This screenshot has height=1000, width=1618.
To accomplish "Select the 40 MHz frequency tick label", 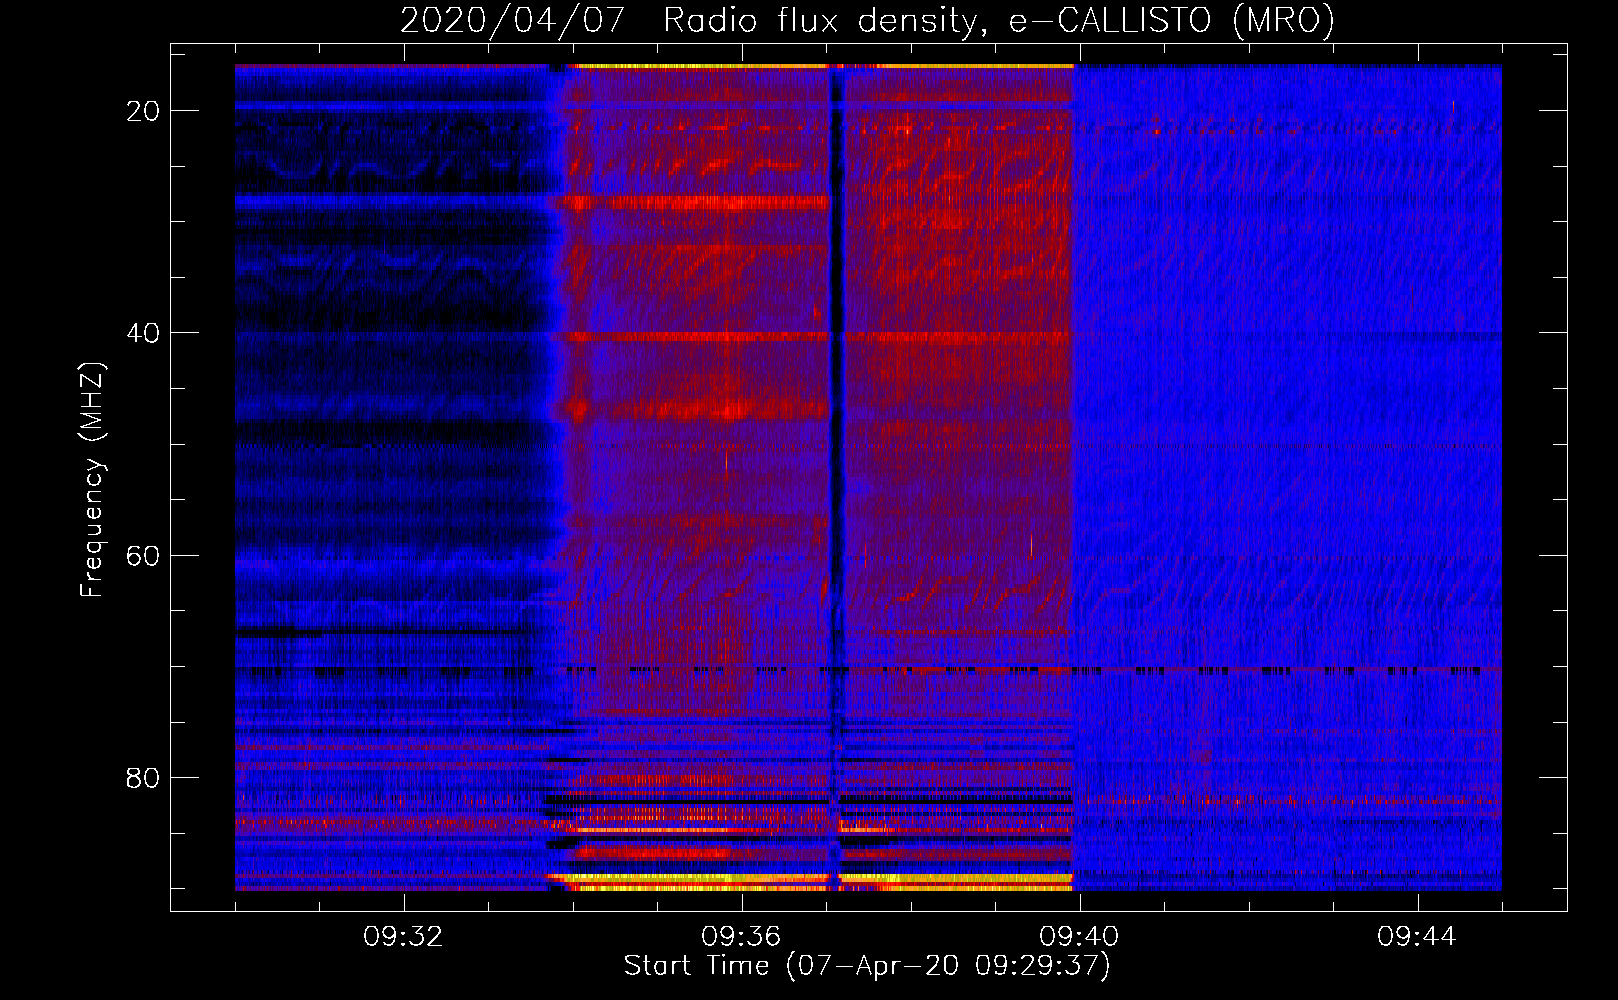I will pyautogui.click(x=143, y=333).
